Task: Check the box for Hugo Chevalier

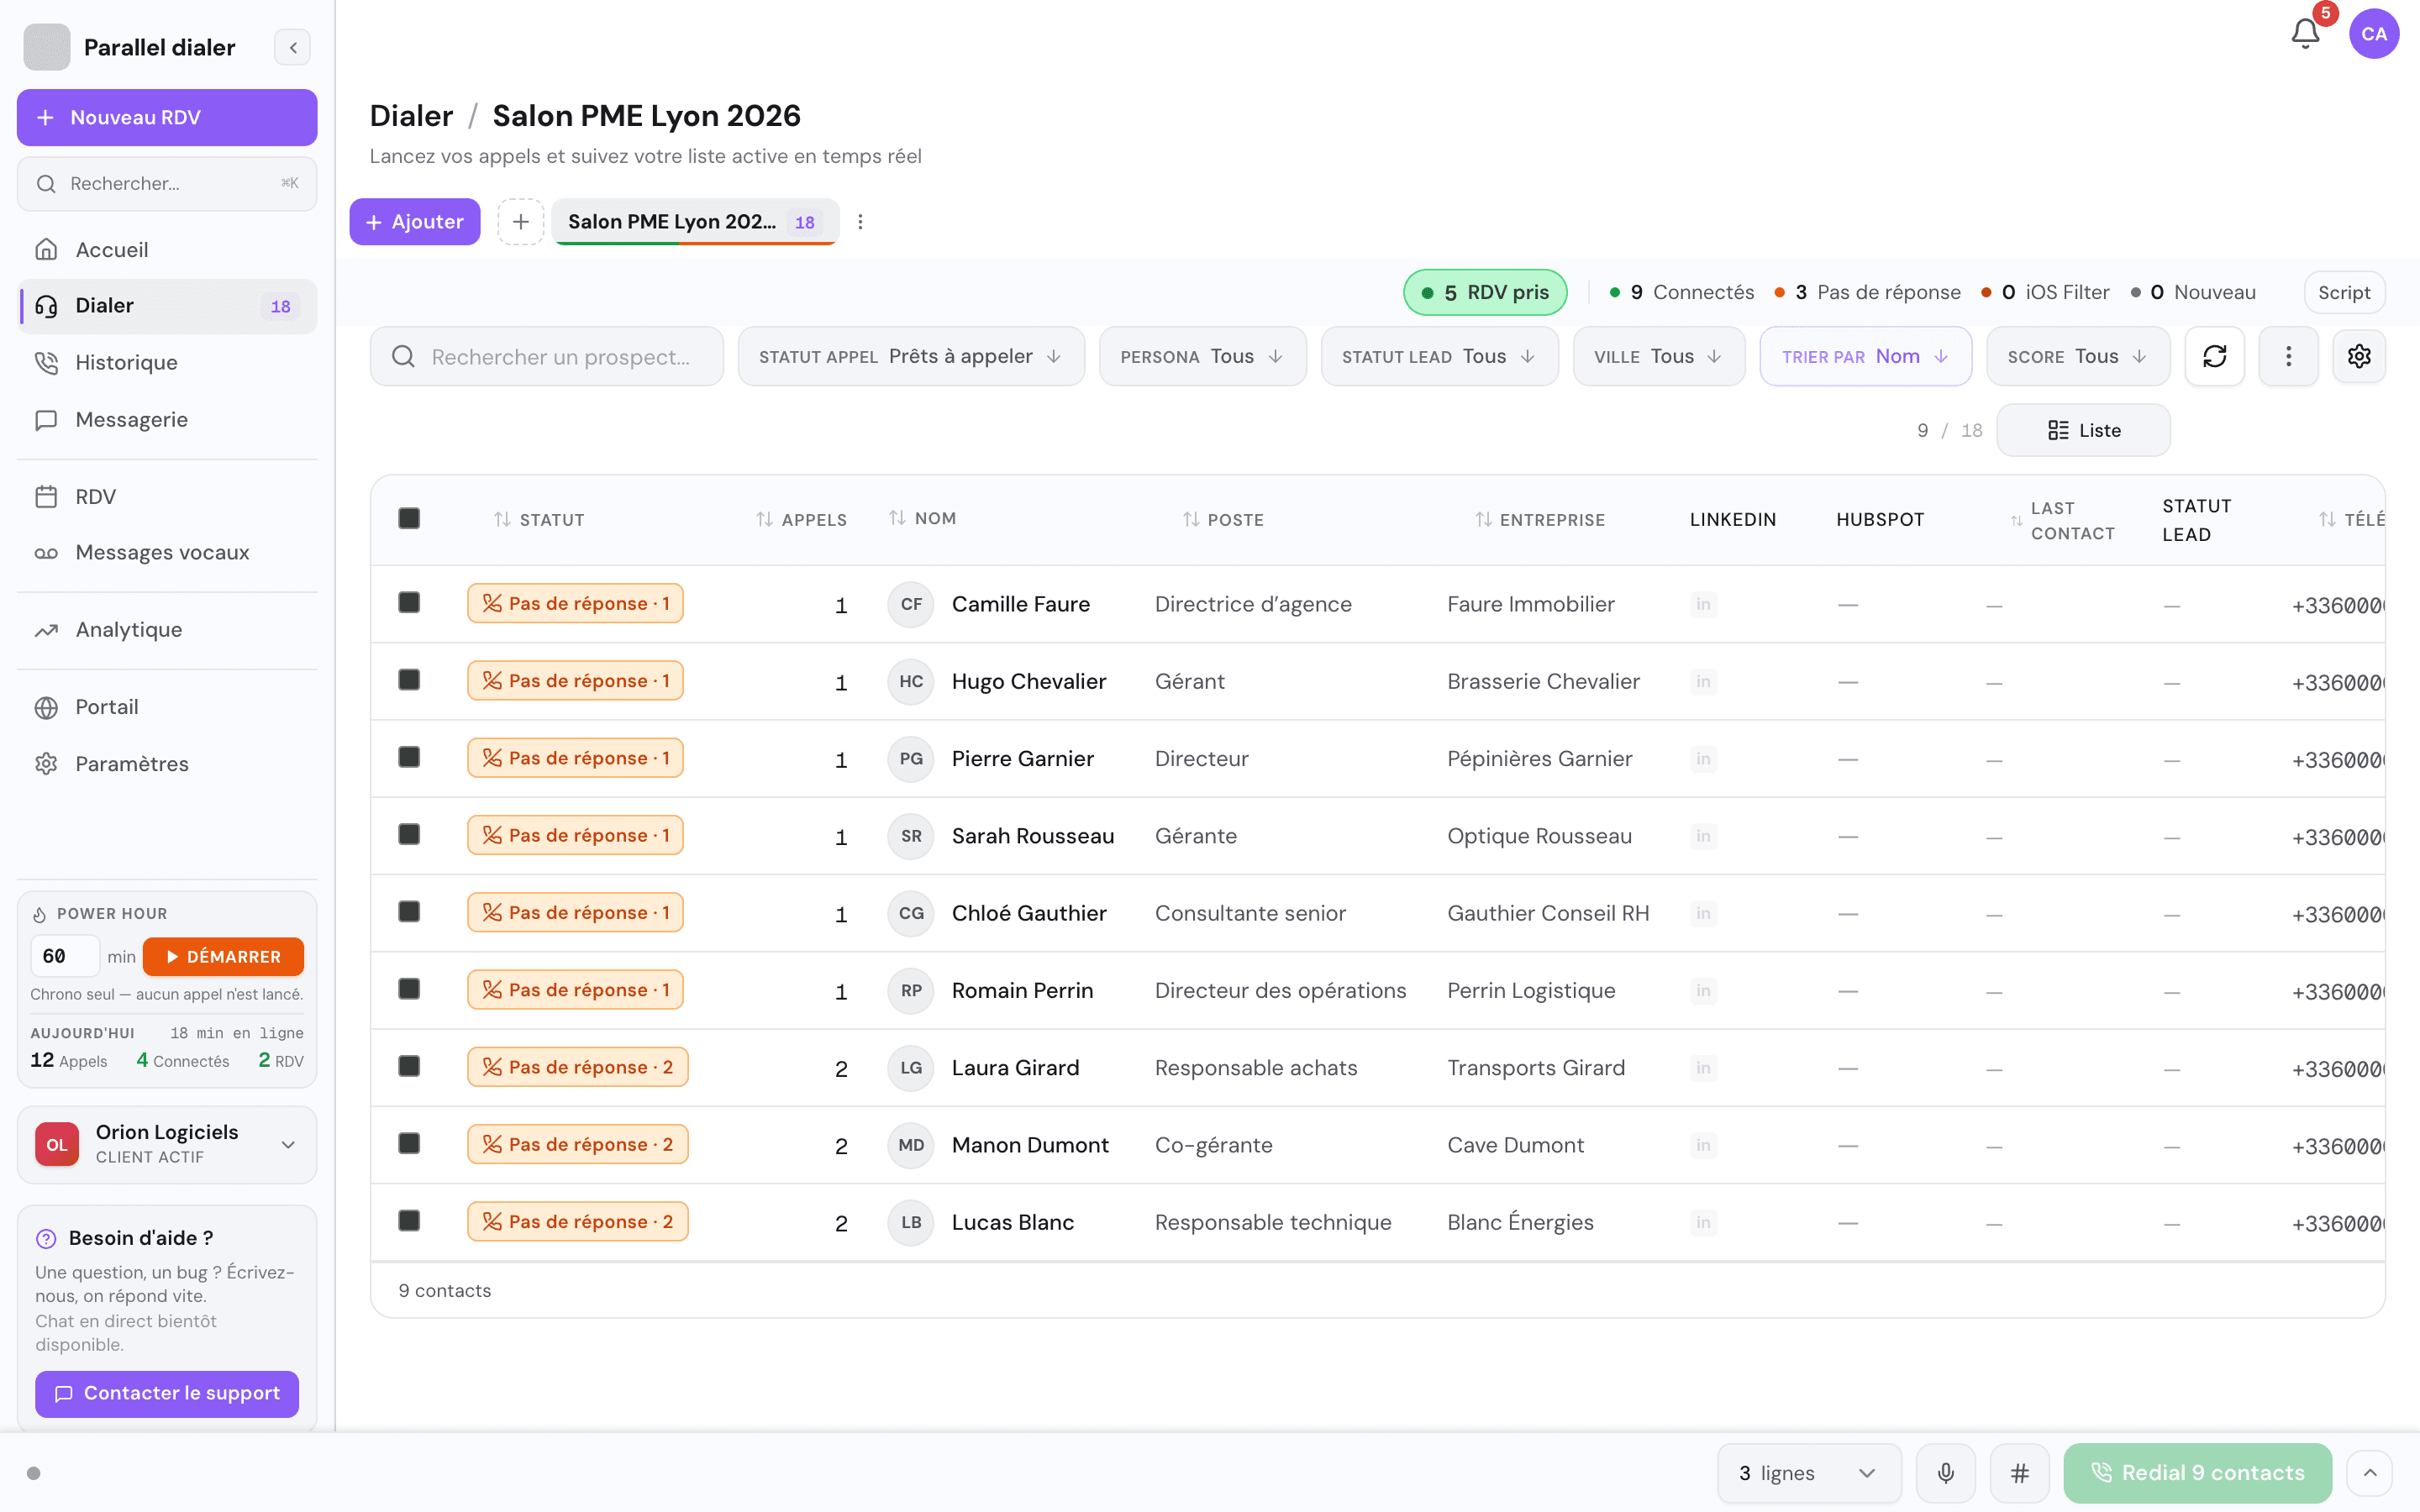Action: (409, 680)
